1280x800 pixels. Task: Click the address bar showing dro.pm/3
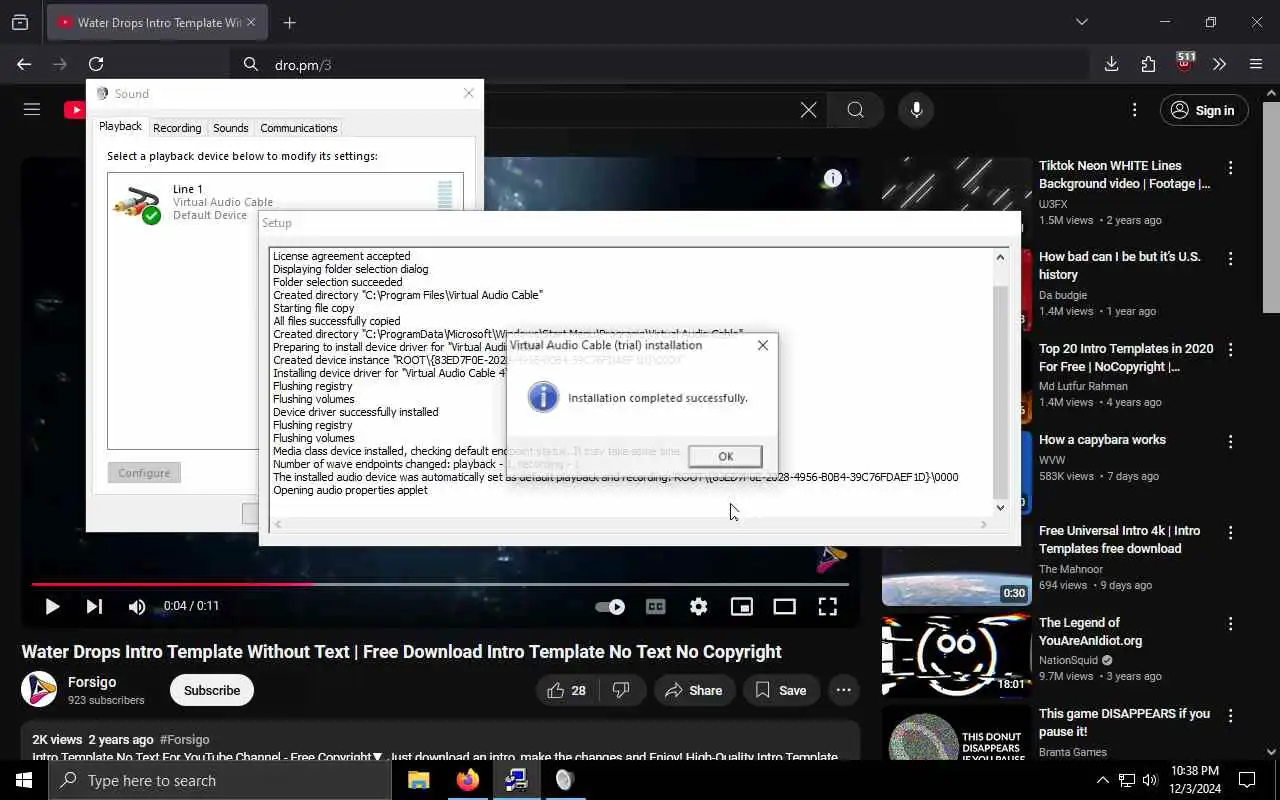click(x=660, y=64)
